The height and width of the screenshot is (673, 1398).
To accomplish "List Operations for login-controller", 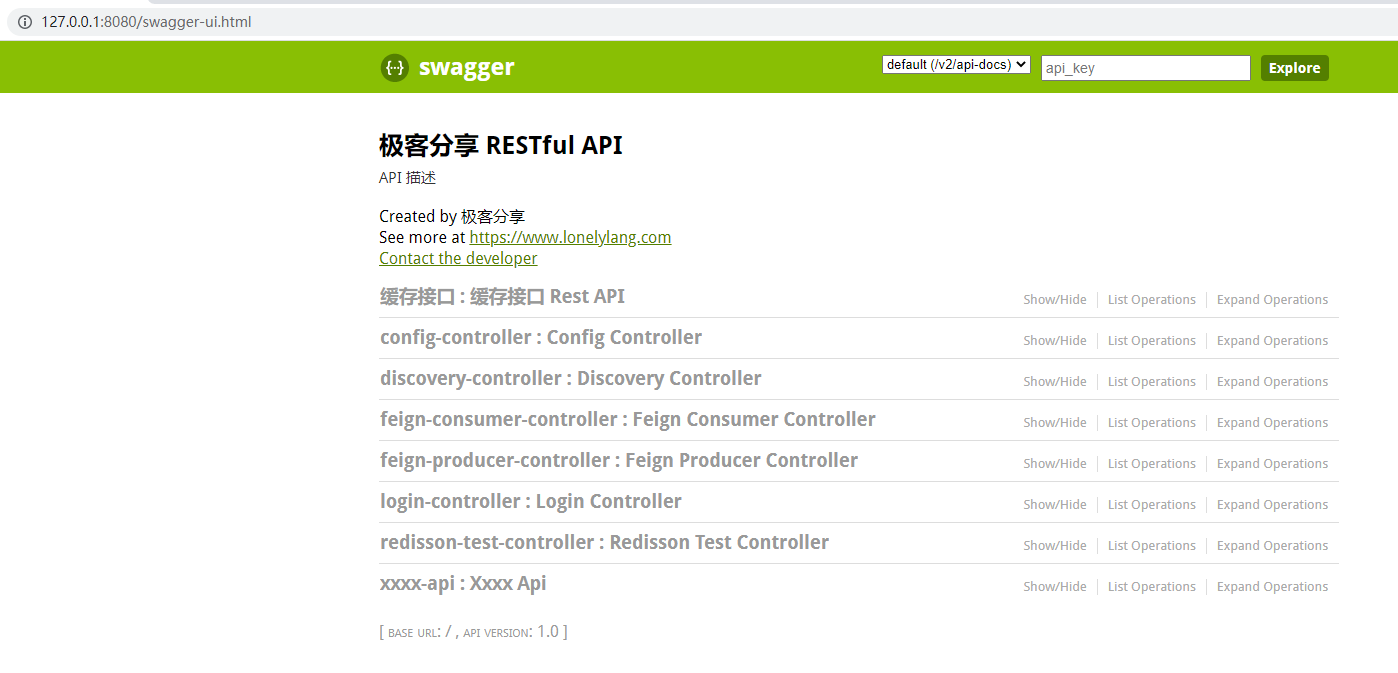I will pos(1152,505).
